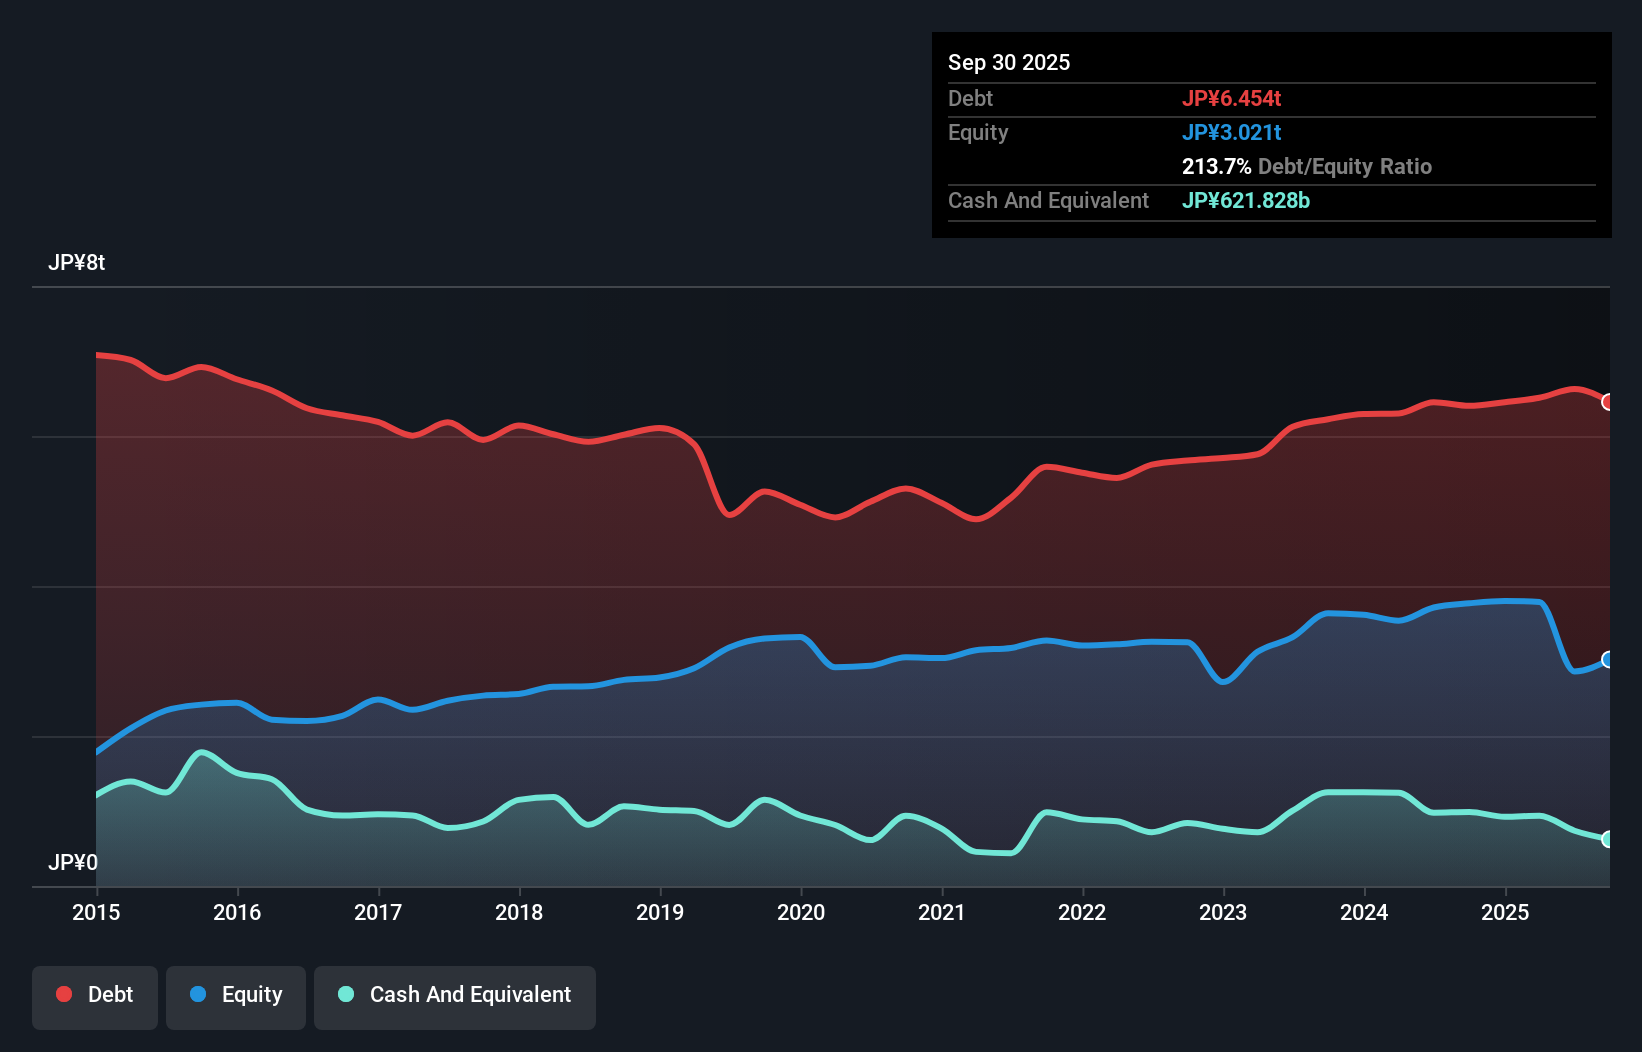Expand the Sep 30 2025 tooltip panel

coord(1272,135)
